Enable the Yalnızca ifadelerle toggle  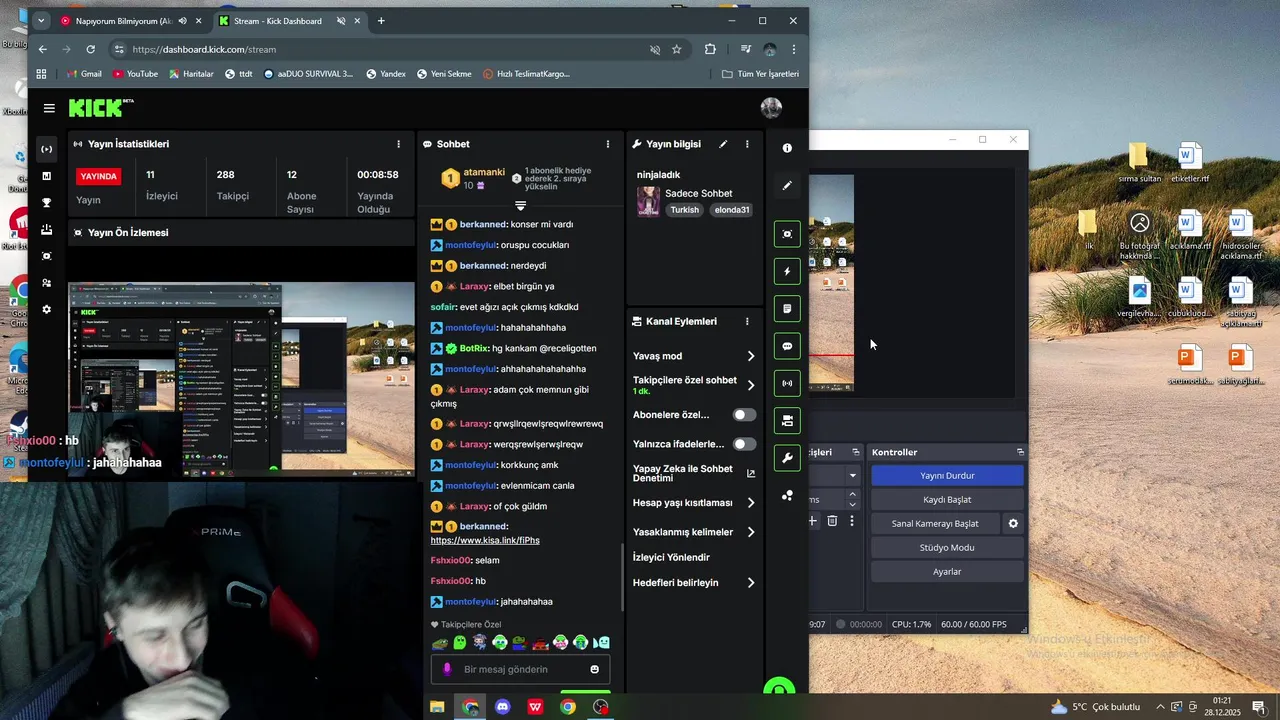pyautogui.click(x=744, y=444)
